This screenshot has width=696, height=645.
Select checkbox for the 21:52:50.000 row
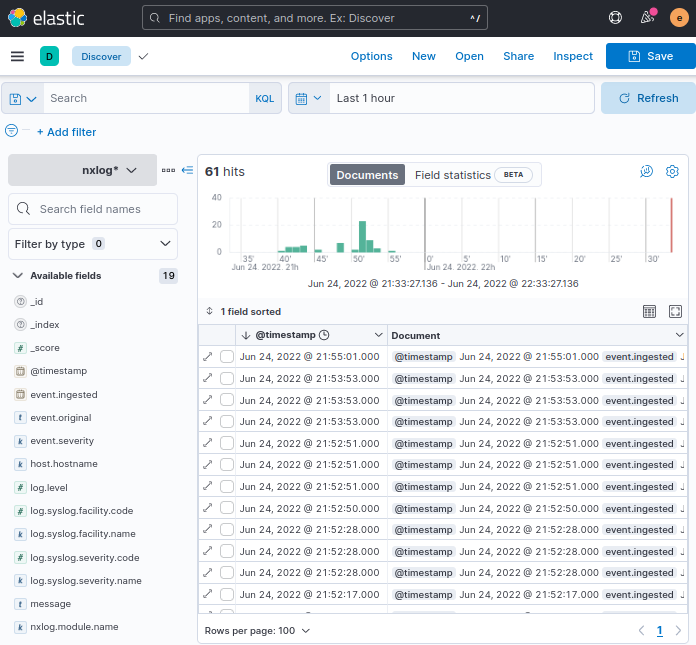pos(227,508)
